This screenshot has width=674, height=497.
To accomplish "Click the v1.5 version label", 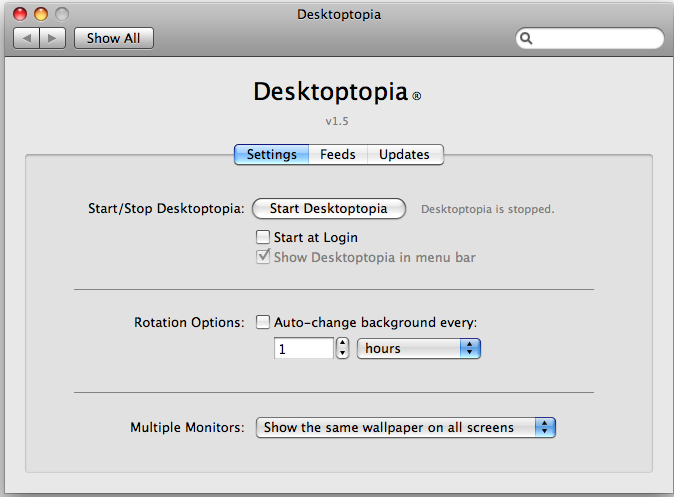I will [x=337, y=121].
